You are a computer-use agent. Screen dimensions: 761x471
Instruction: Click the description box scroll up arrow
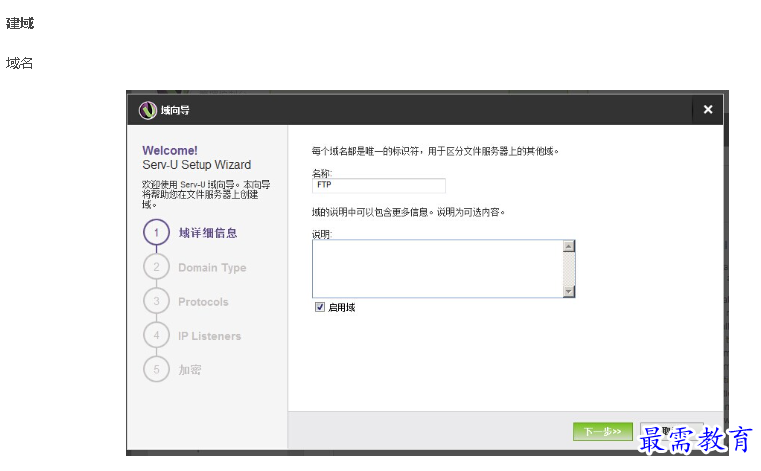tap(569, 246)
